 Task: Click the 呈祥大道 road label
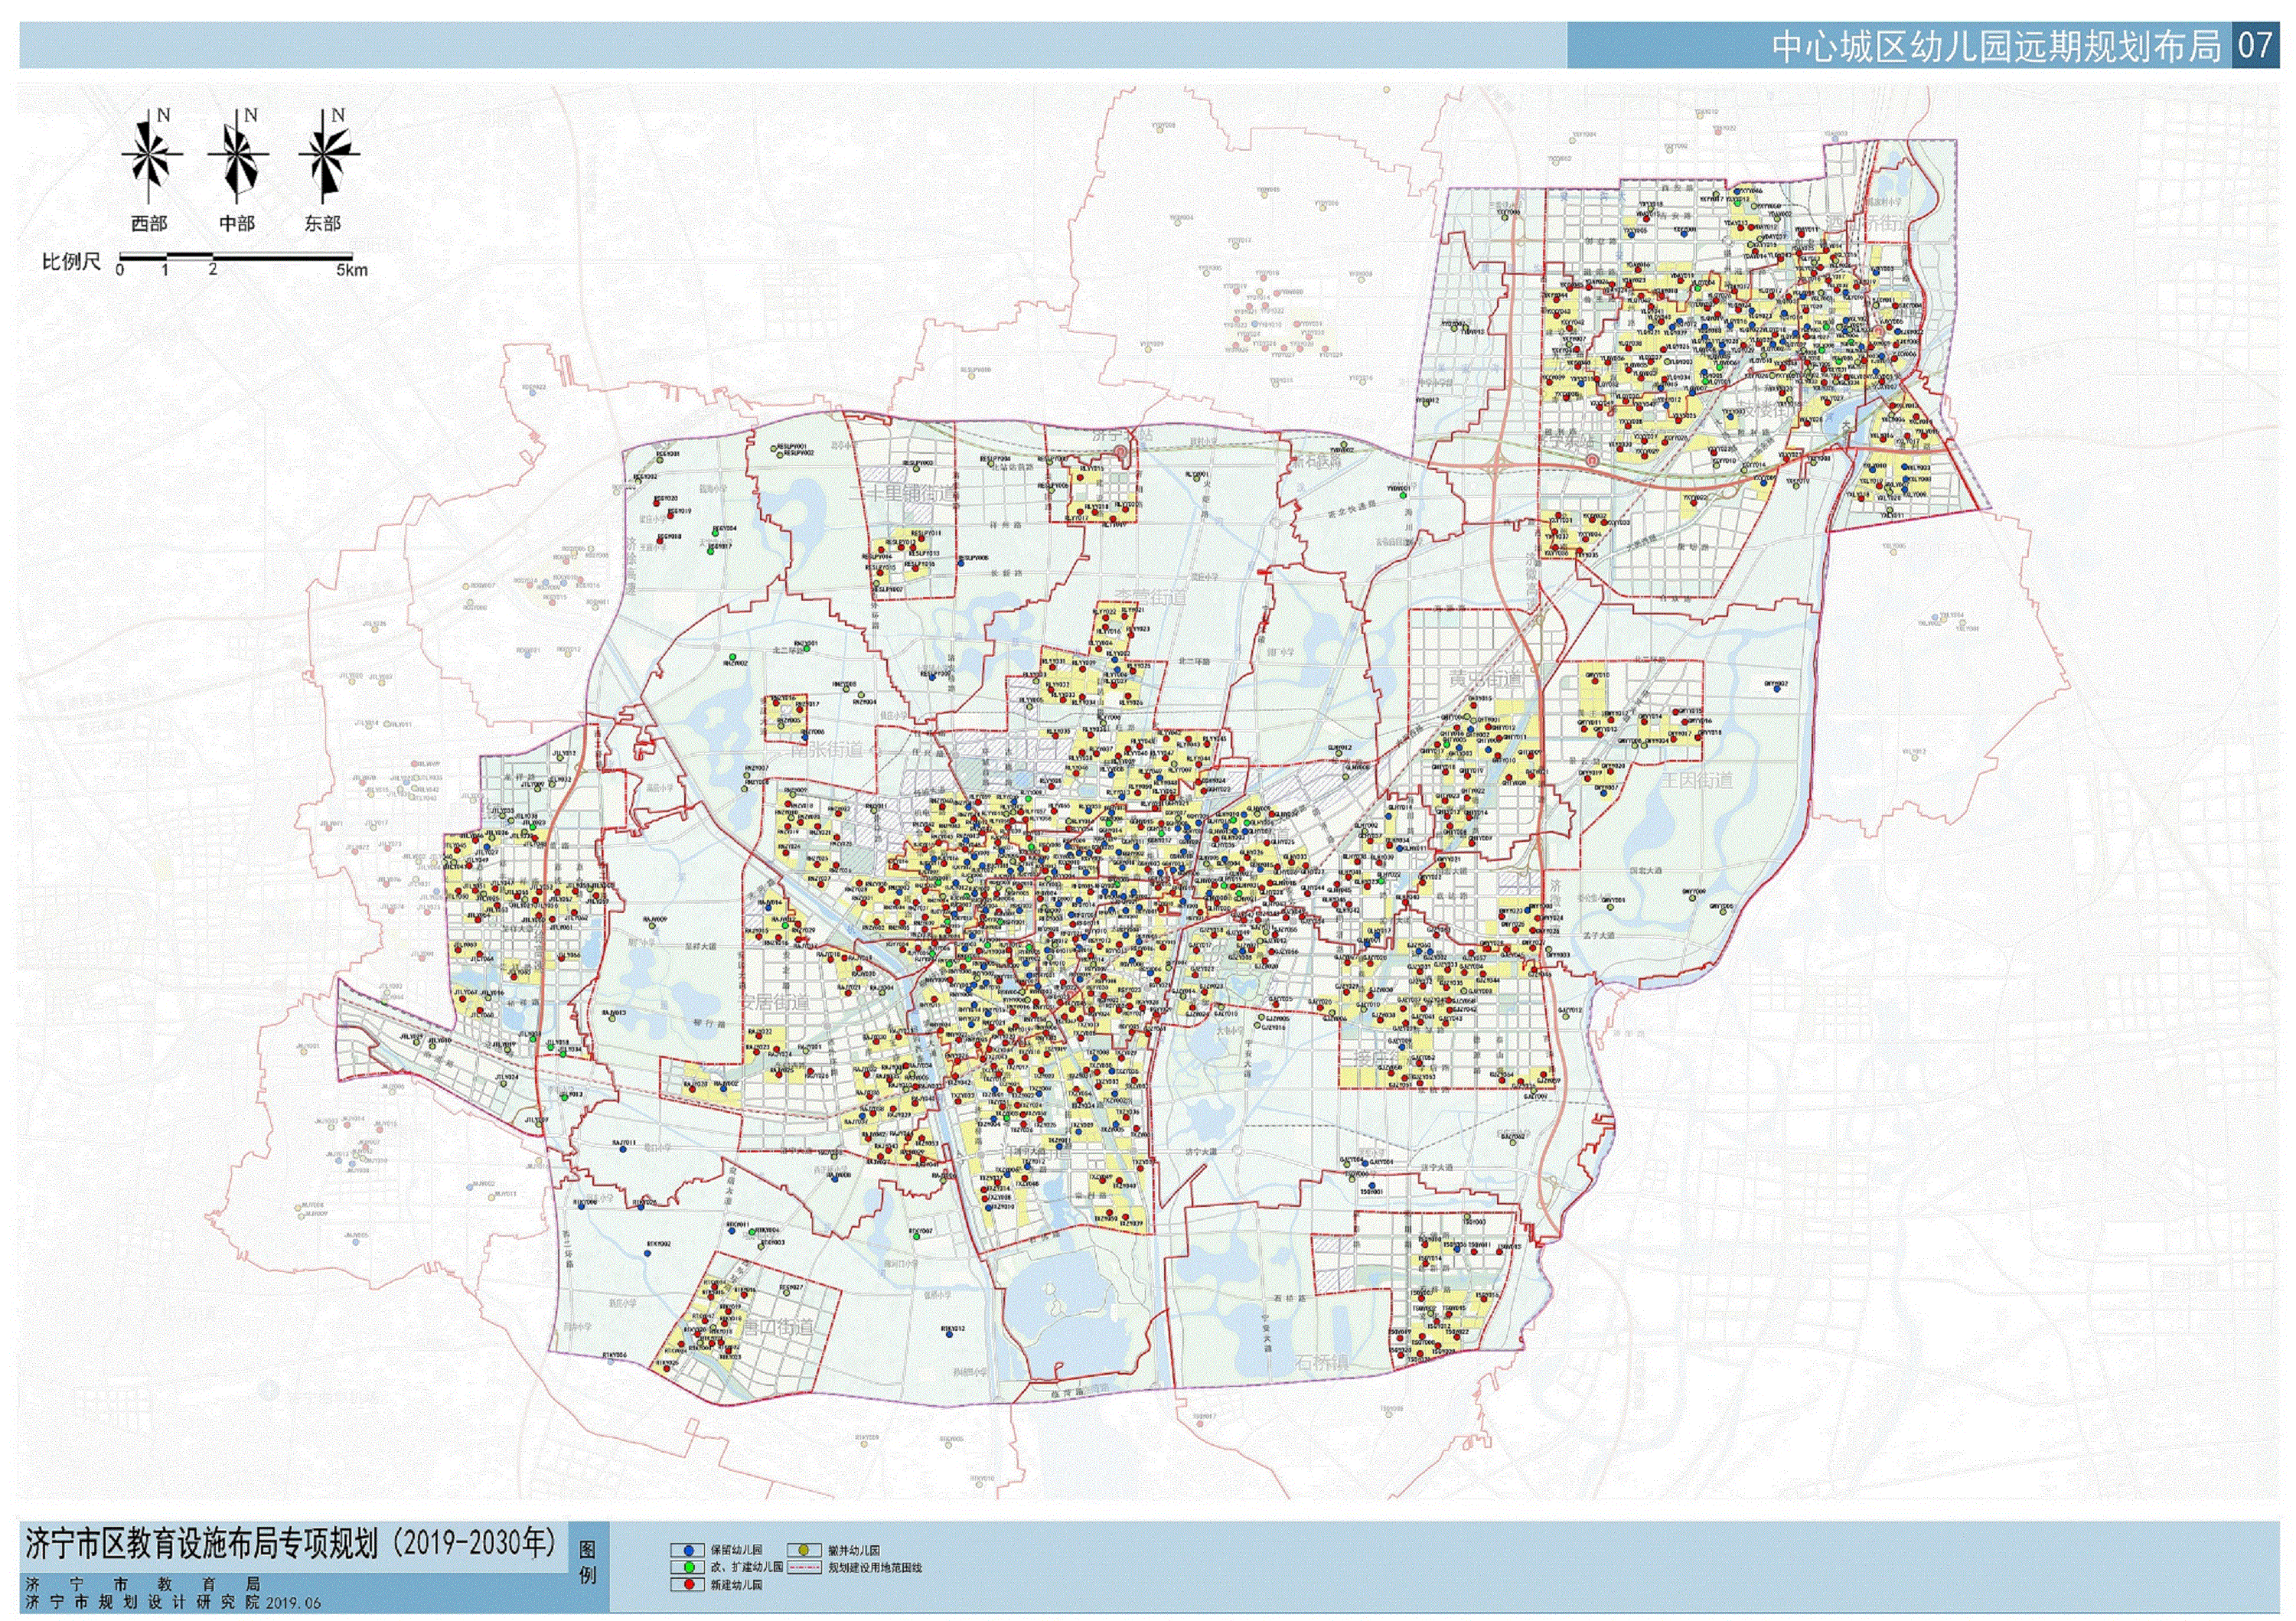tap(701, 946)
